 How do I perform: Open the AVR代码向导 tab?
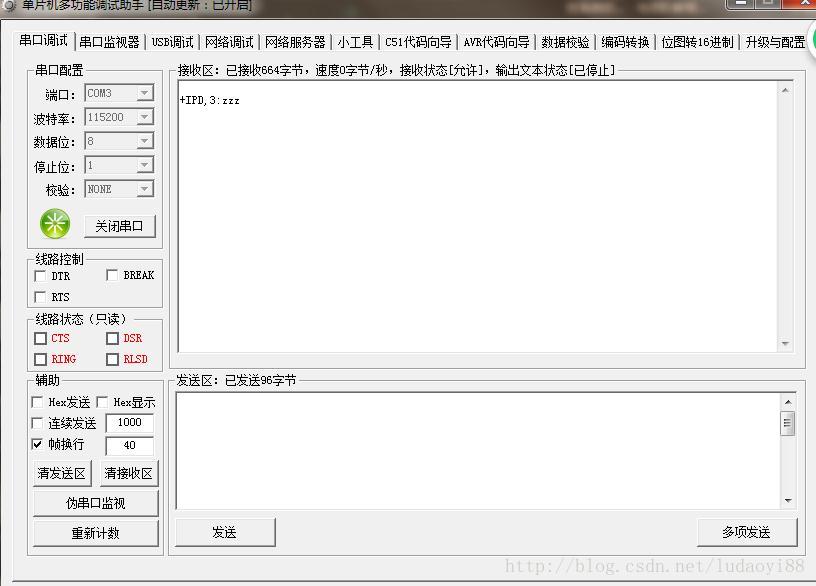[496, 42]
